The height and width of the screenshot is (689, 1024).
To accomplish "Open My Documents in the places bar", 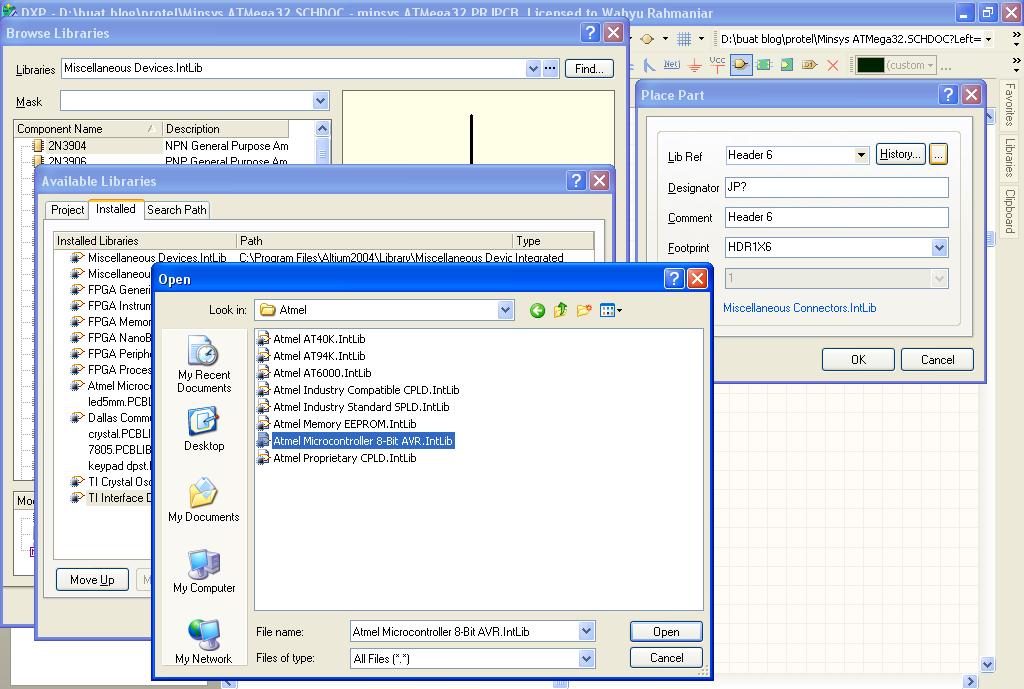I will 204,500.
